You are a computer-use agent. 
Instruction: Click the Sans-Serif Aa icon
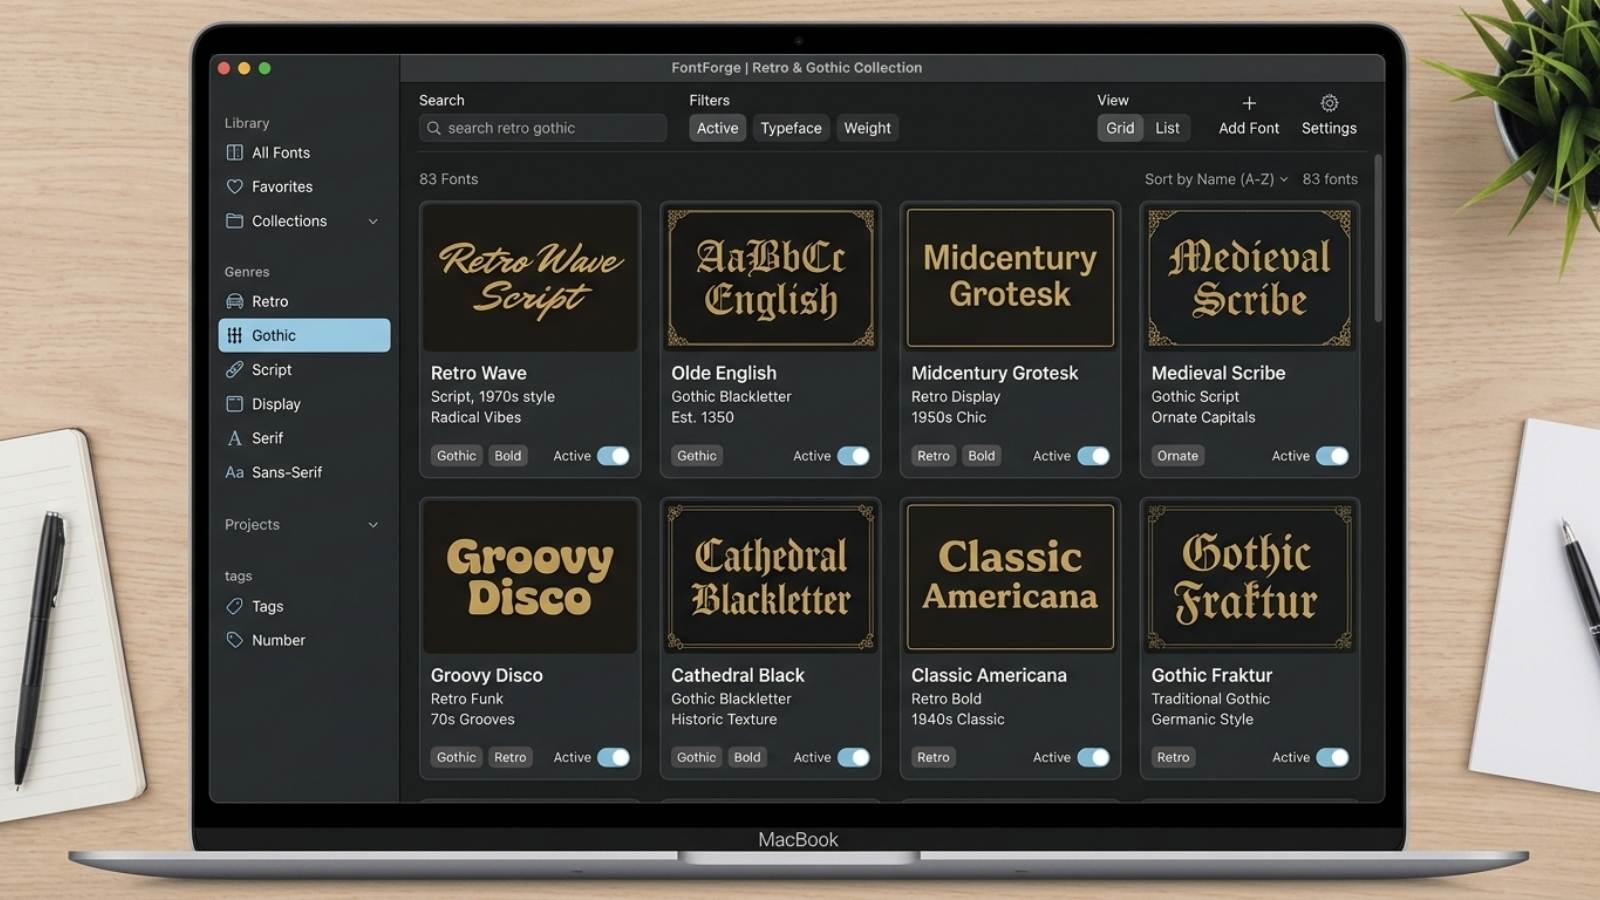click(x=235, y=472)
